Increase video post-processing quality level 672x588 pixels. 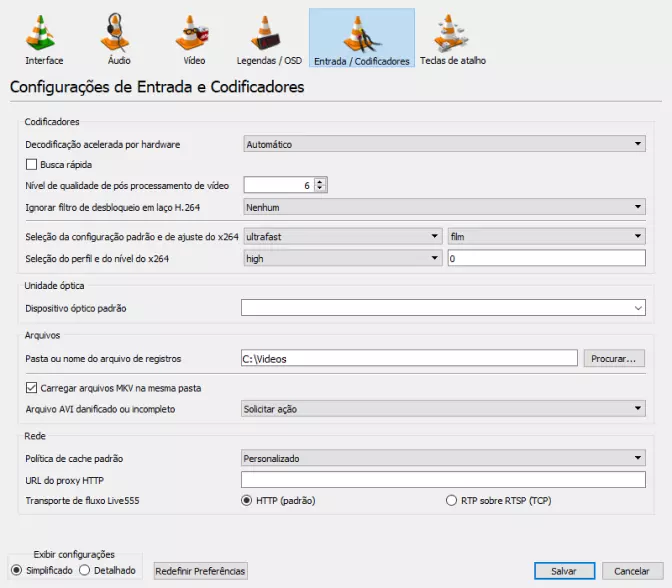pos(320,182)
